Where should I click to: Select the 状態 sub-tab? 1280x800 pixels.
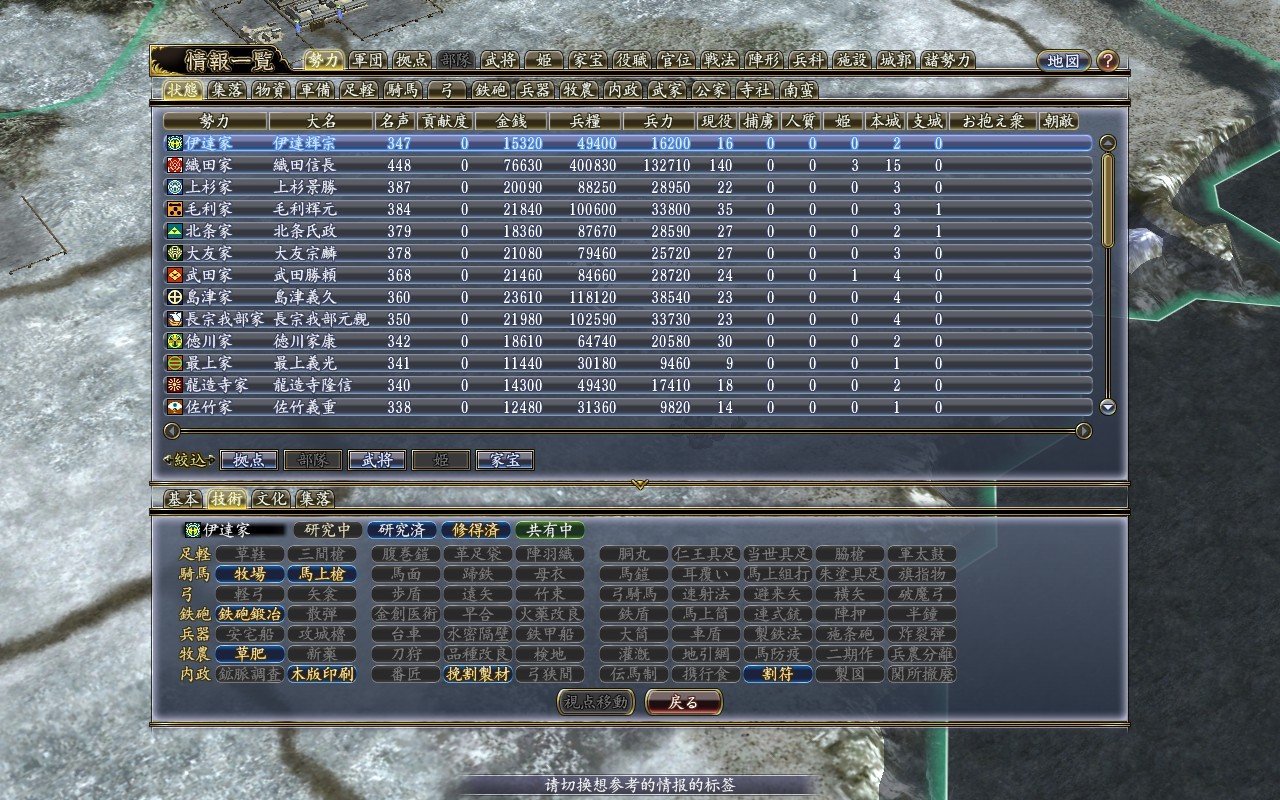184,90
